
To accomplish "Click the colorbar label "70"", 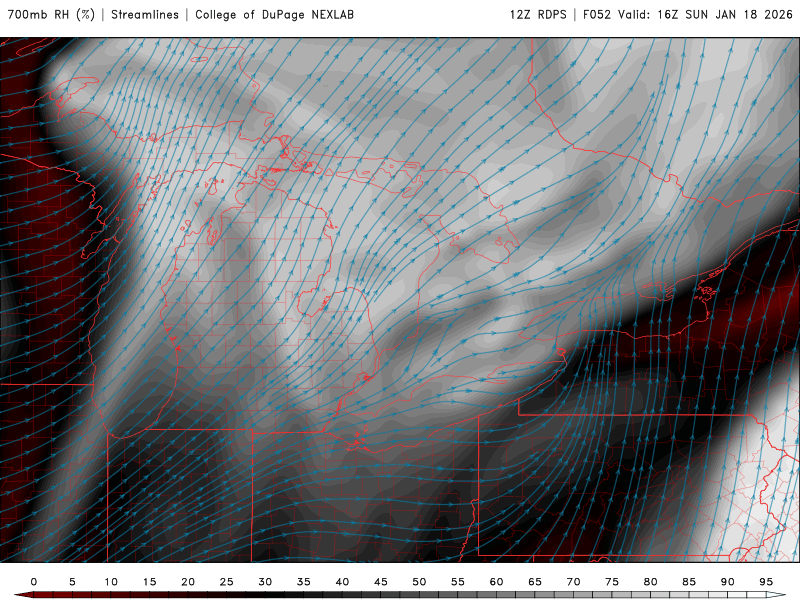I will click(573, 582).
